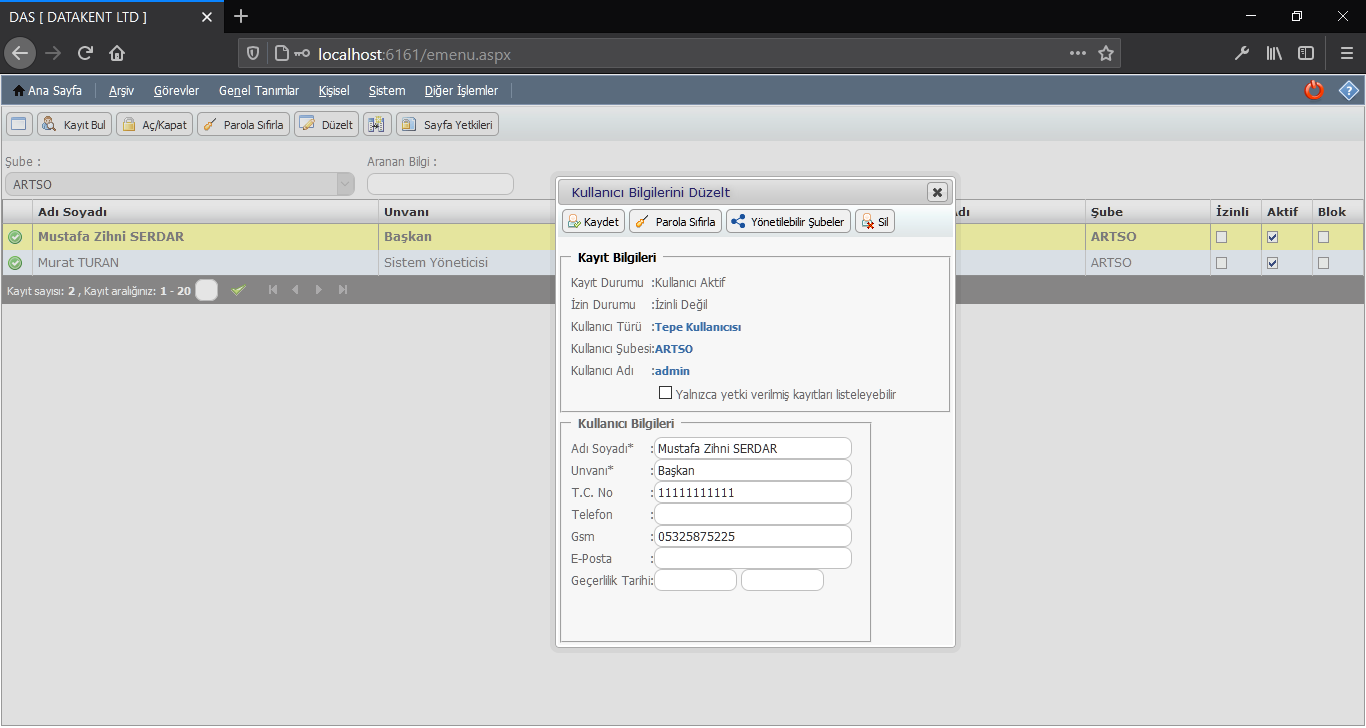Click the green checkmark in the pager bar
Screen dimensions: 1366x728
point(238,290)
